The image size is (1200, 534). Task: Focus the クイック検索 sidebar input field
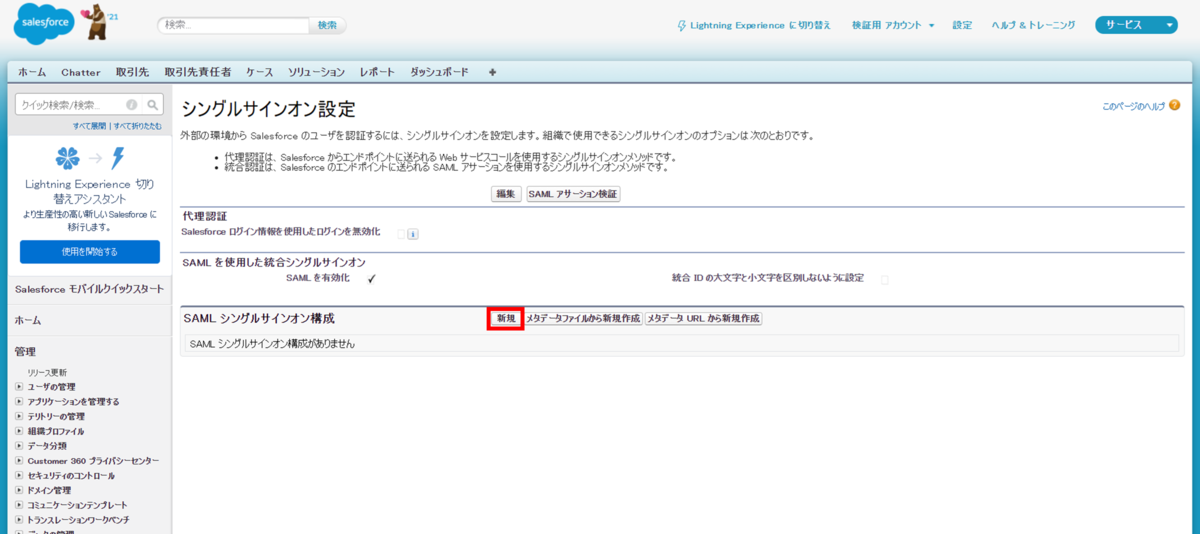pyautogui.click(x=70, y=104)
